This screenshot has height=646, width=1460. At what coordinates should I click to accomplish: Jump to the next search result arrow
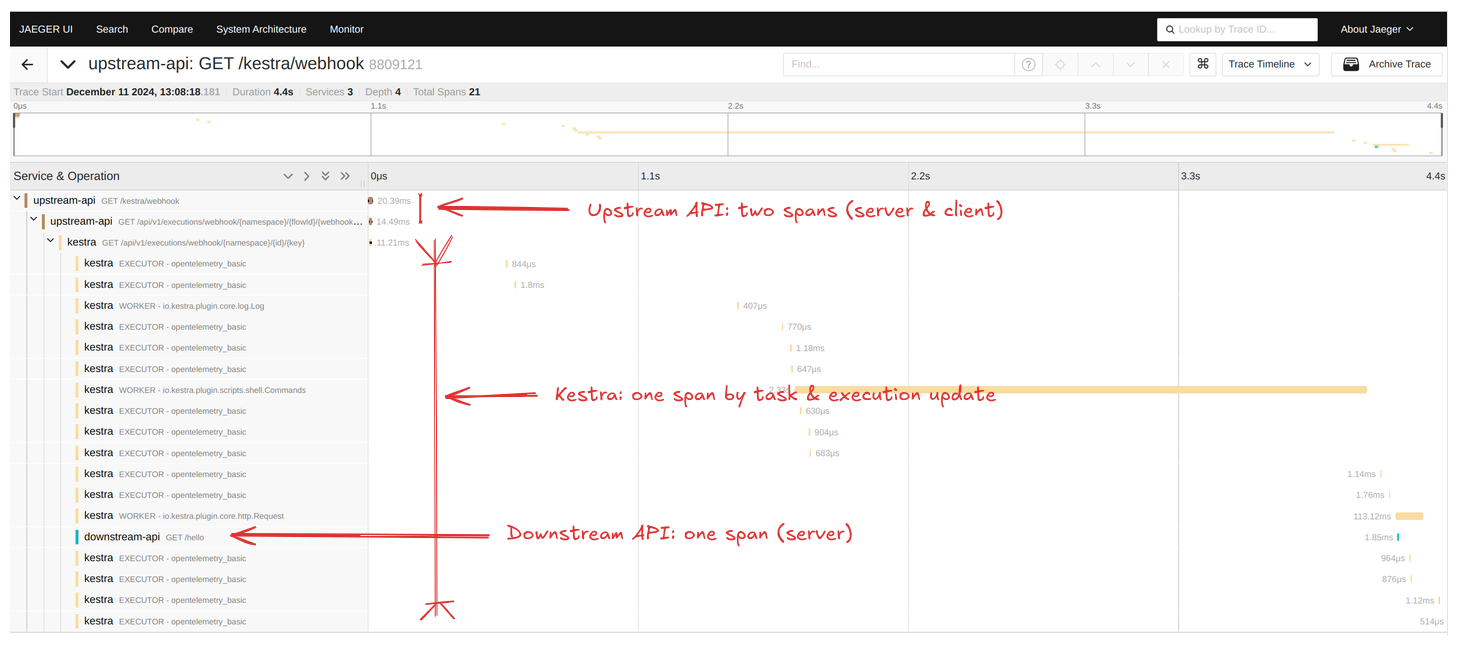pyautogui.click(x=1130, y=64)
